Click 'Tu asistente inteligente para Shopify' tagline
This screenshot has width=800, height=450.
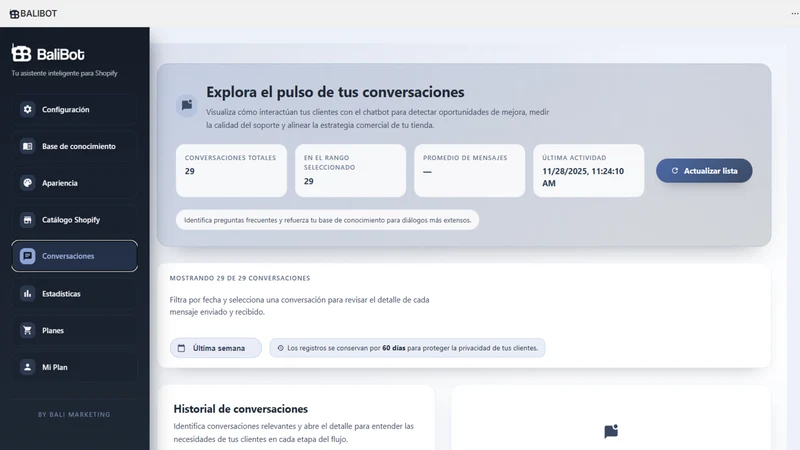pyautogui.click(x=64, y=73)
